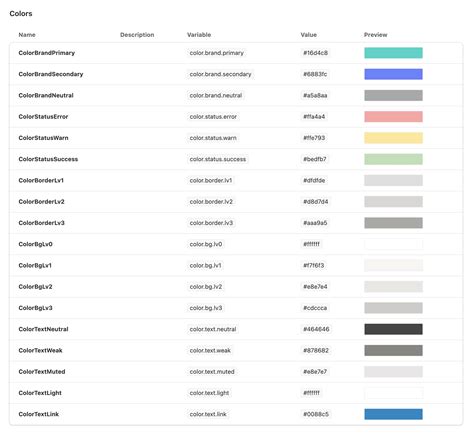Click the ColorStatusError name cell
Image resolution: width=474 pixels, height=435 pixels.
[43, 117]
